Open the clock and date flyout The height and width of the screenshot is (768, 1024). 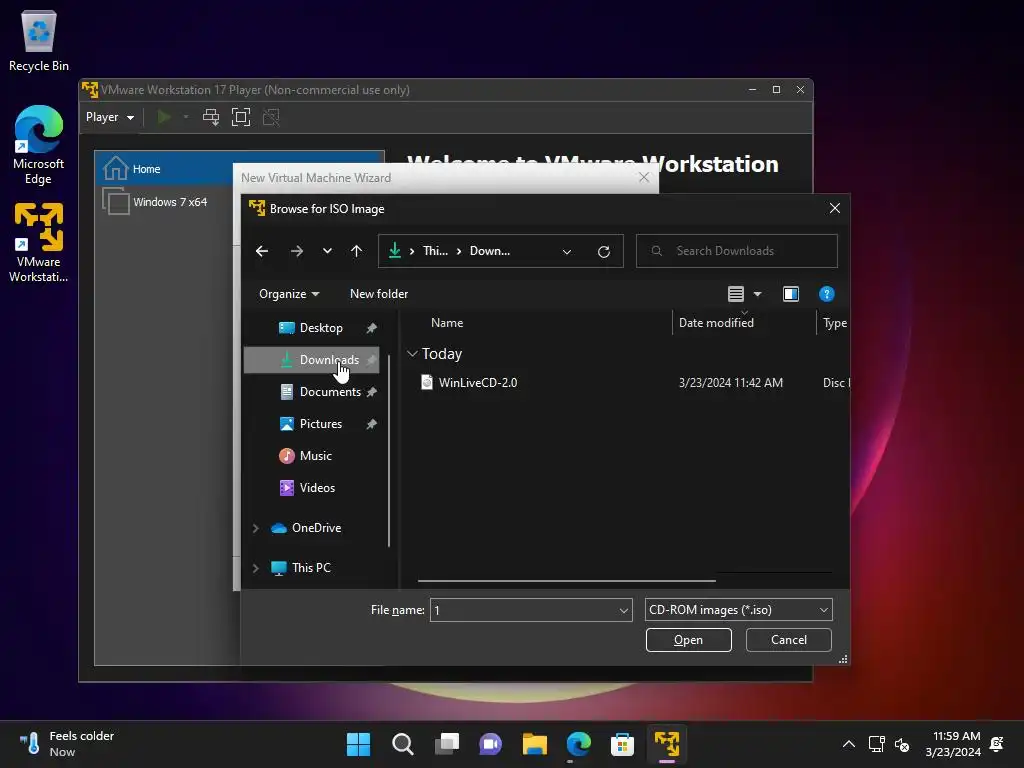953,744
